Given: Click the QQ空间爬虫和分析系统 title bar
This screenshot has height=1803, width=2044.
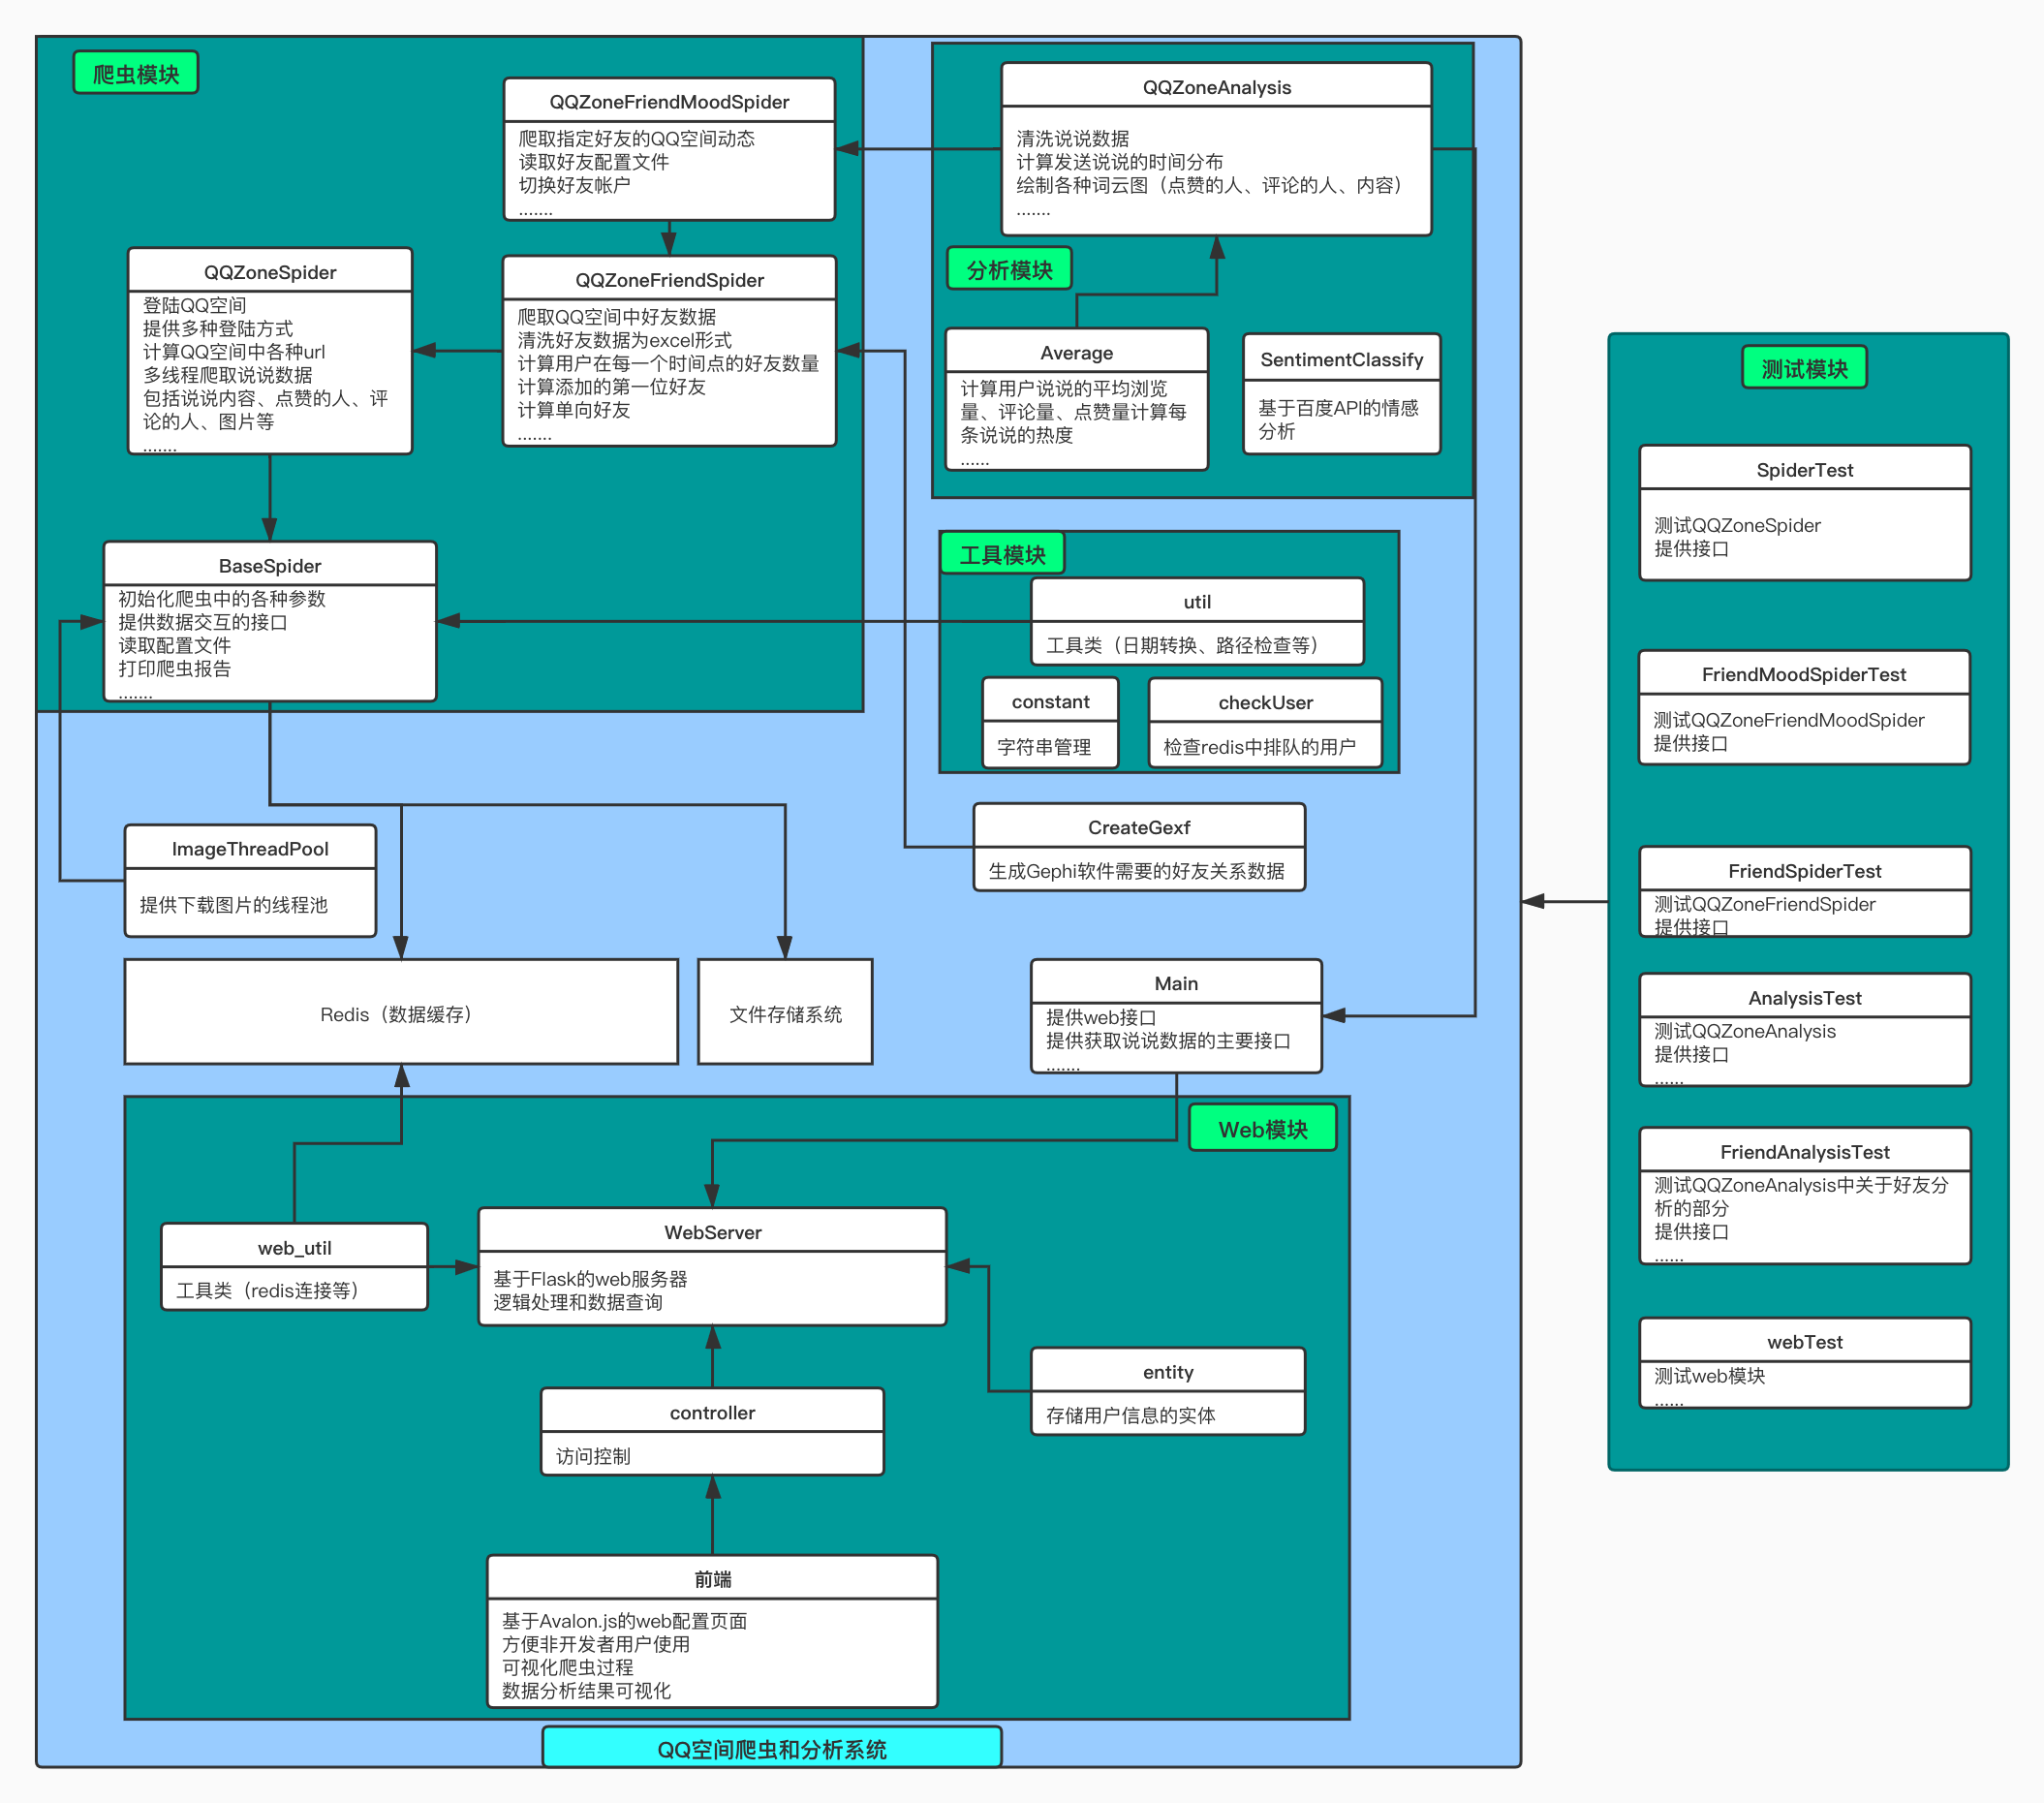Looking at the screenshot, I should click(x=771, y=1749).
